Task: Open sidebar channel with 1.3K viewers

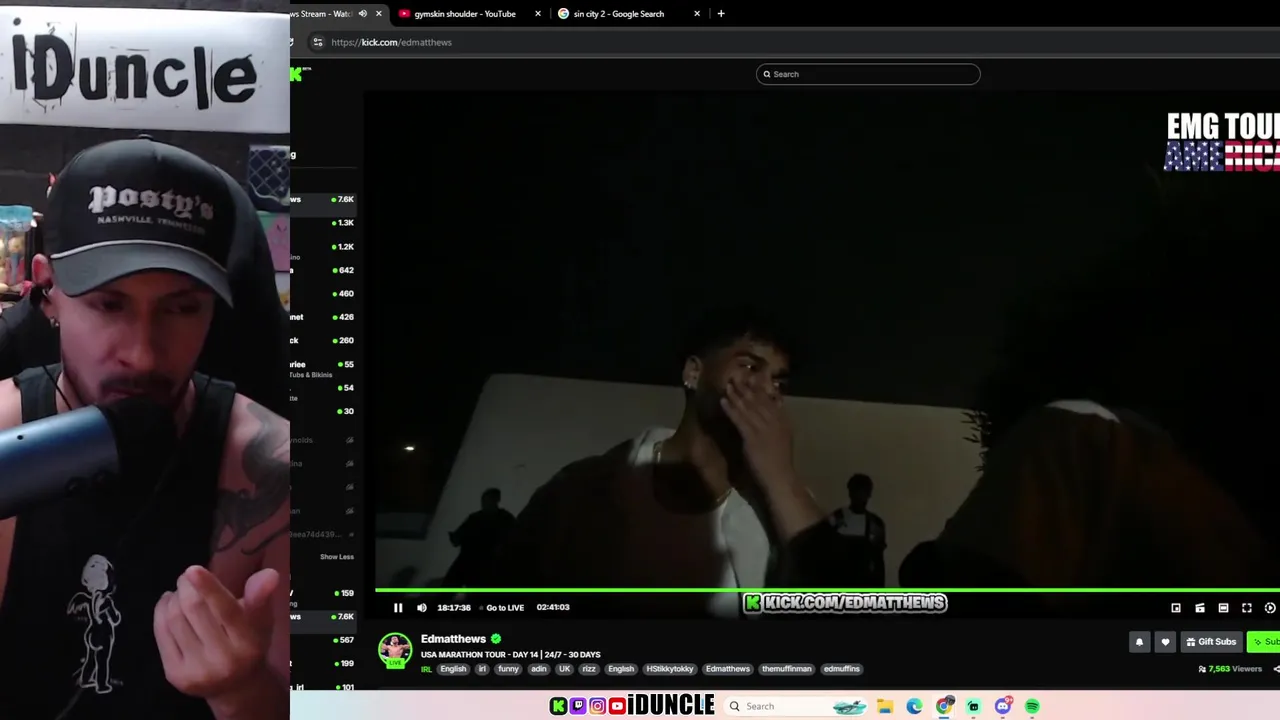Action: 323,223
